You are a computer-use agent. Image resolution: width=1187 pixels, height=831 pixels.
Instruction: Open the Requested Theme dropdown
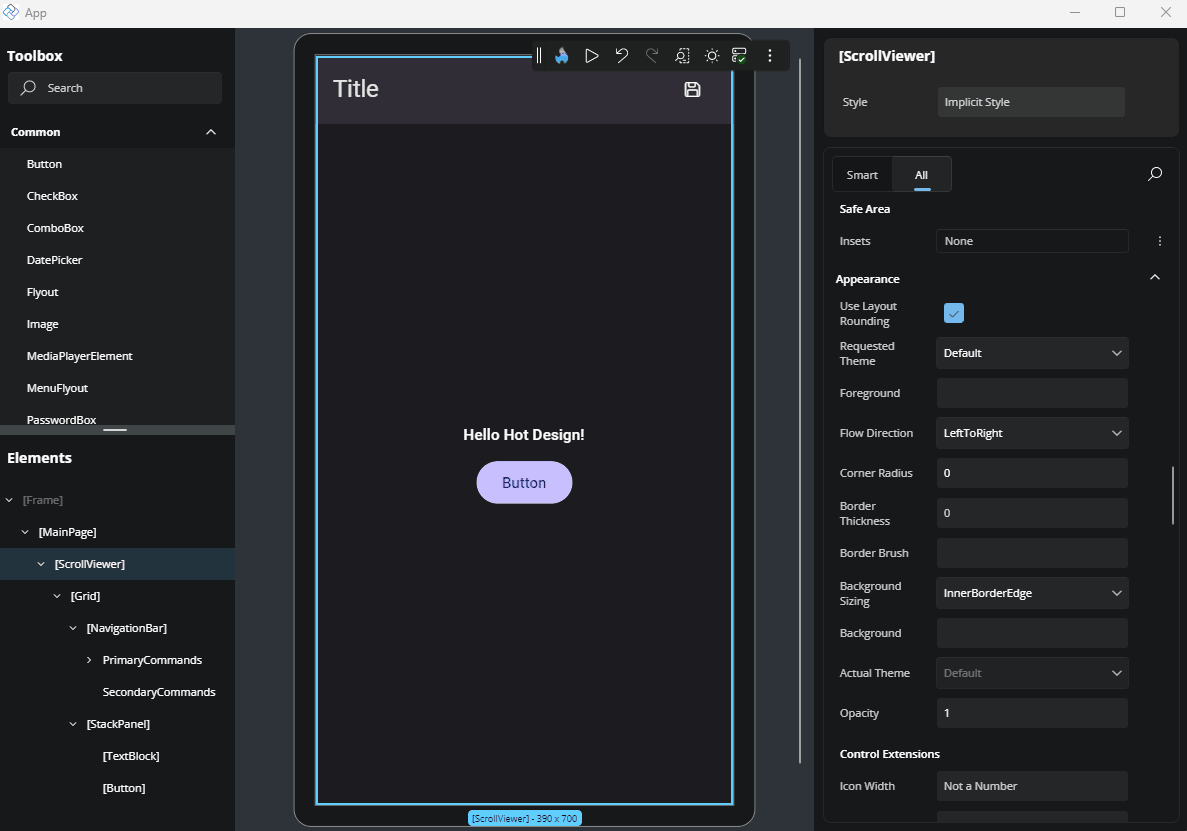click(1031, 352)
